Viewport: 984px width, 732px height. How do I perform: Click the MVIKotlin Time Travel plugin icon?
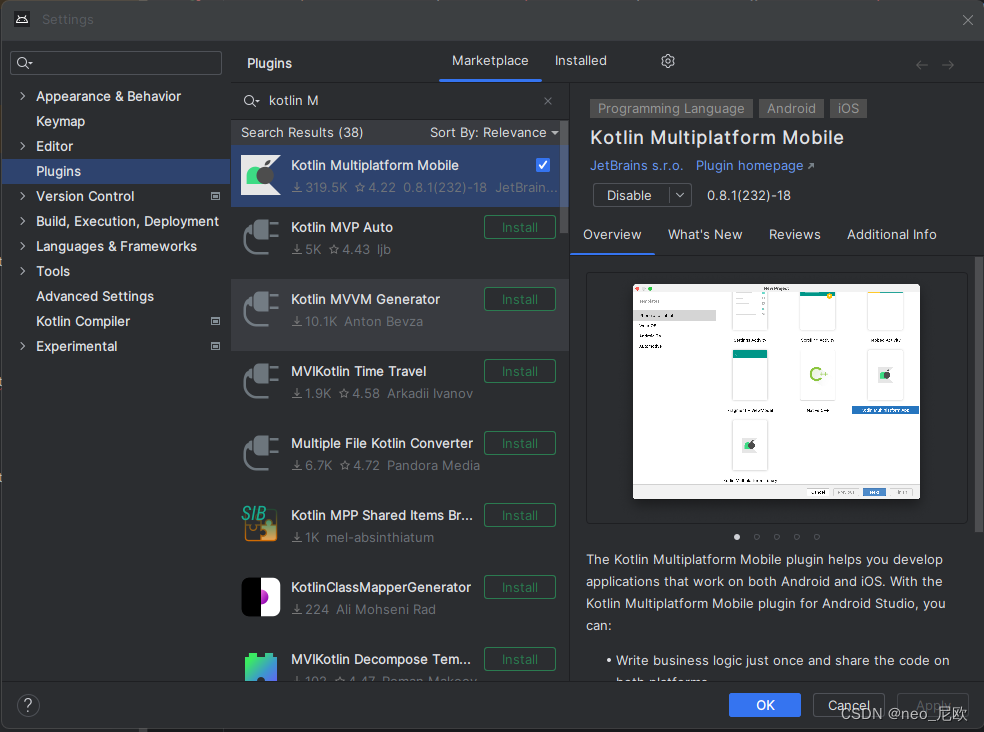(x=261, y=382)
